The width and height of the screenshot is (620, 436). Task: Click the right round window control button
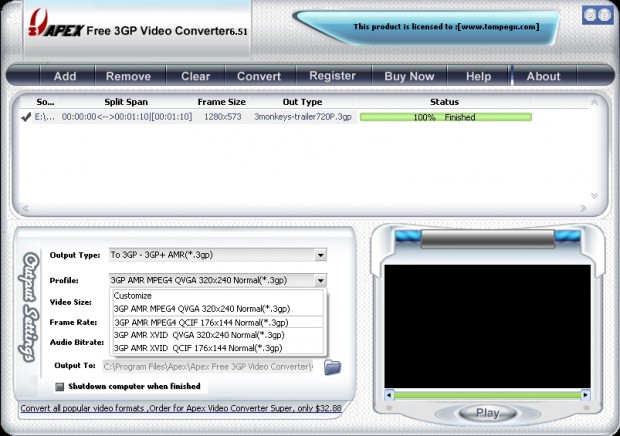point(605,15)
